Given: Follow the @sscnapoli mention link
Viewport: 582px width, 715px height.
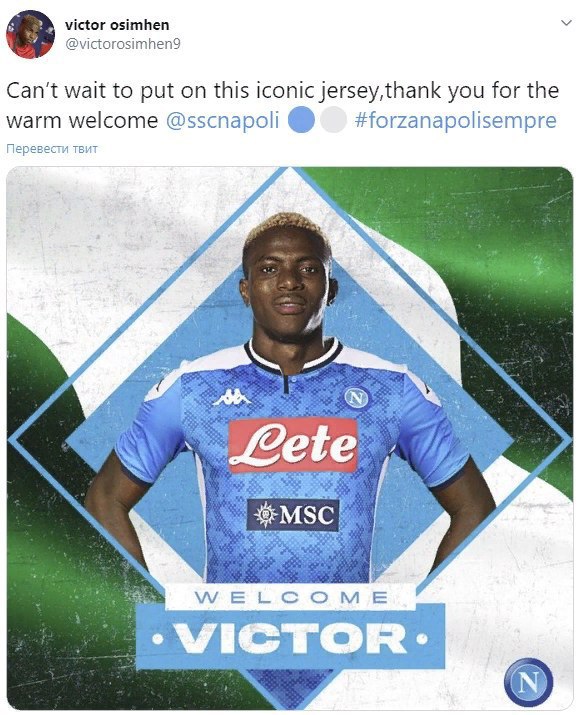Looking at the screenshot, I should (x=223, y=121).
